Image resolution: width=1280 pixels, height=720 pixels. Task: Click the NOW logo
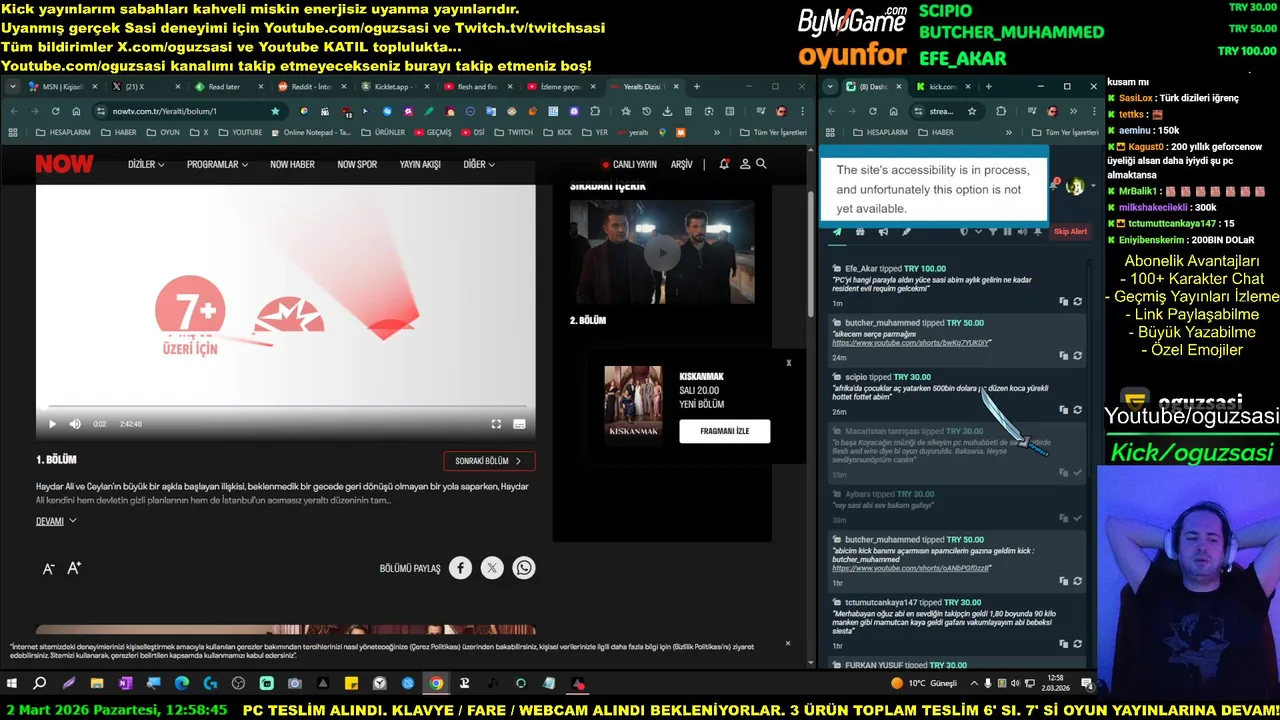64,164
